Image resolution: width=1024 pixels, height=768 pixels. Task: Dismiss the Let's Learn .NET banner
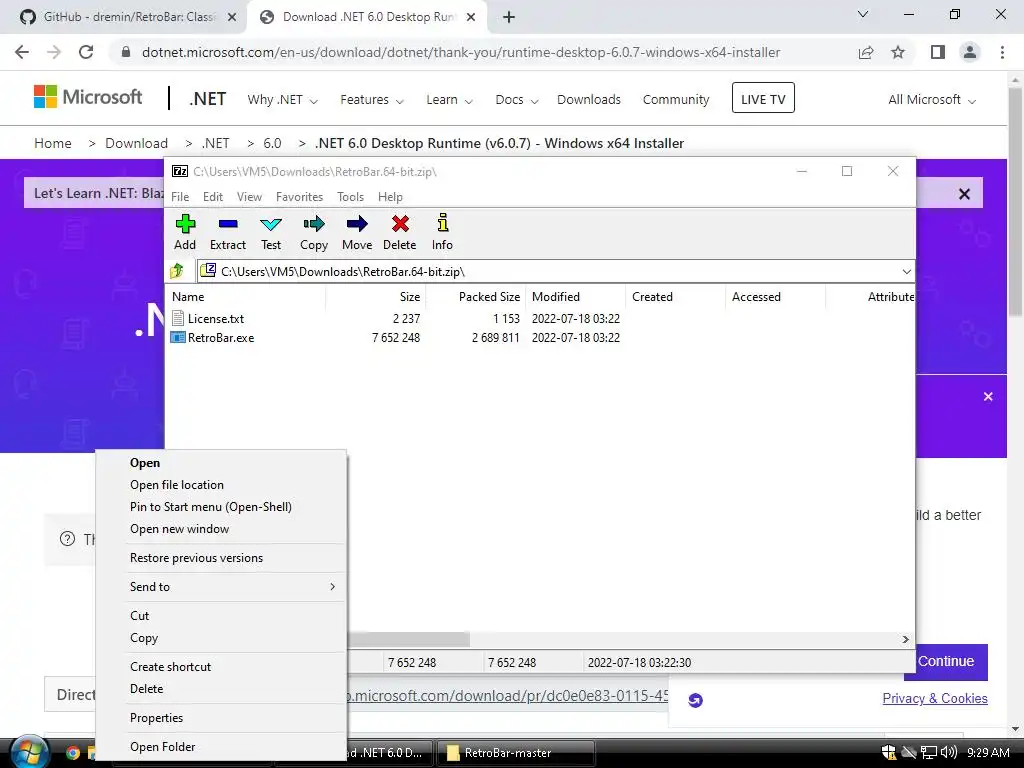(964, 194)
